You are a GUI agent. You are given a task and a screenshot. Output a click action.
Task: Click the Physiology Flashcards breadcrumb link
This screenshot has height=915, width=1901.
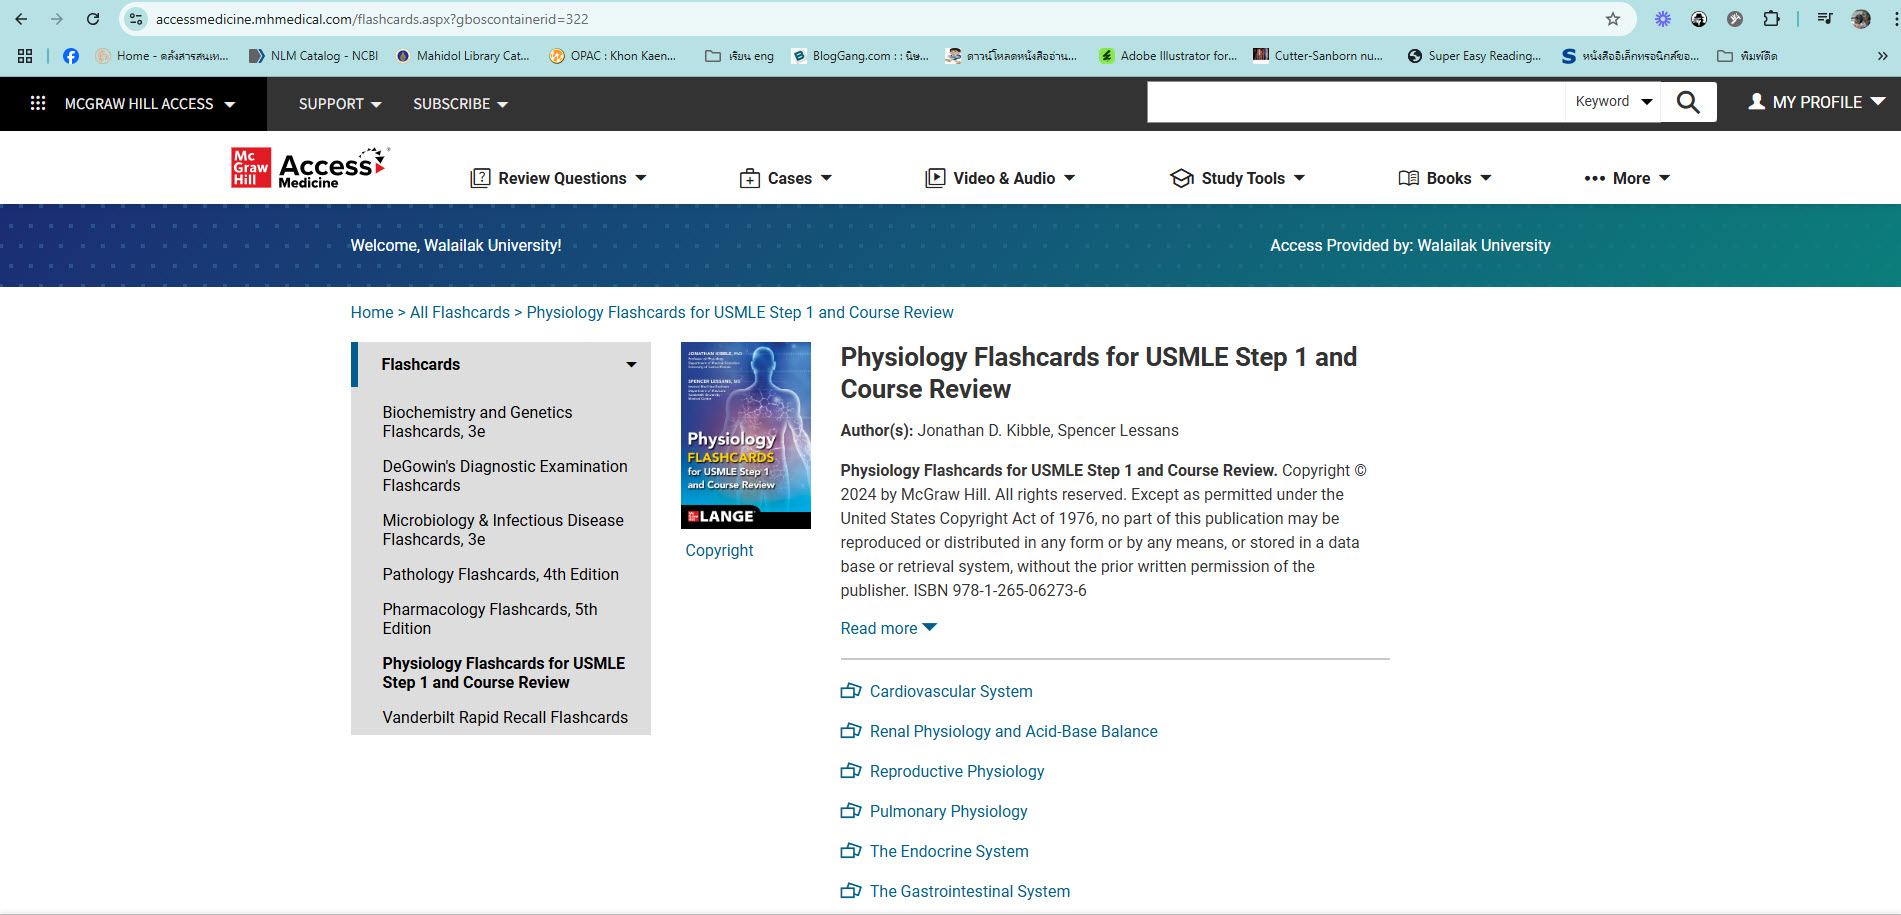pos(740,312)
